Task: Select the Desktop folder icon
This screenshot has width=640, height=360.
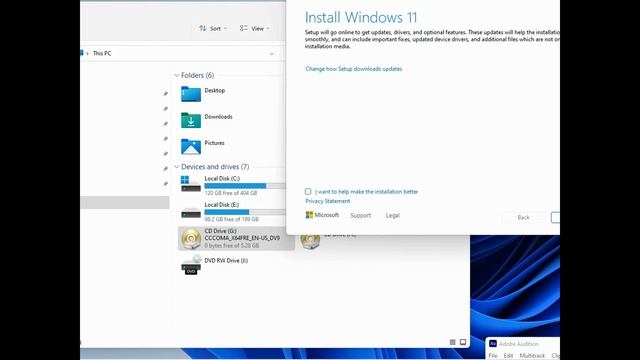Action: [191, 94]
